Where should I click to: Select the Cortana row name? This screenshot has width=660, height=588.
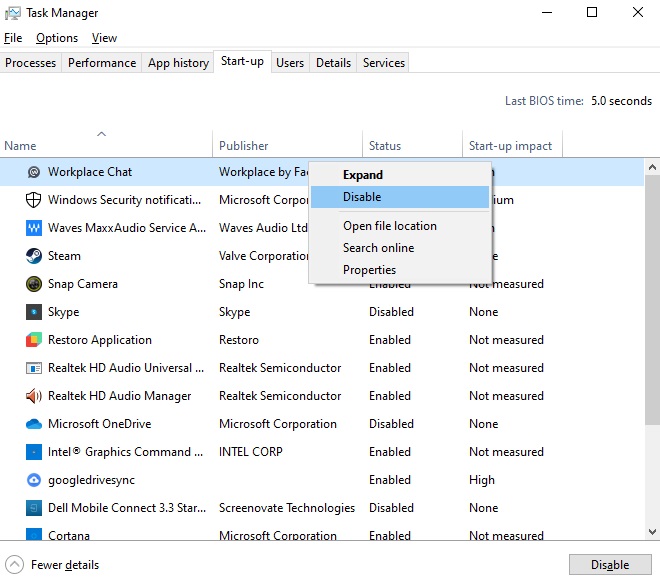pyautogui.click(x=69, y=535)
